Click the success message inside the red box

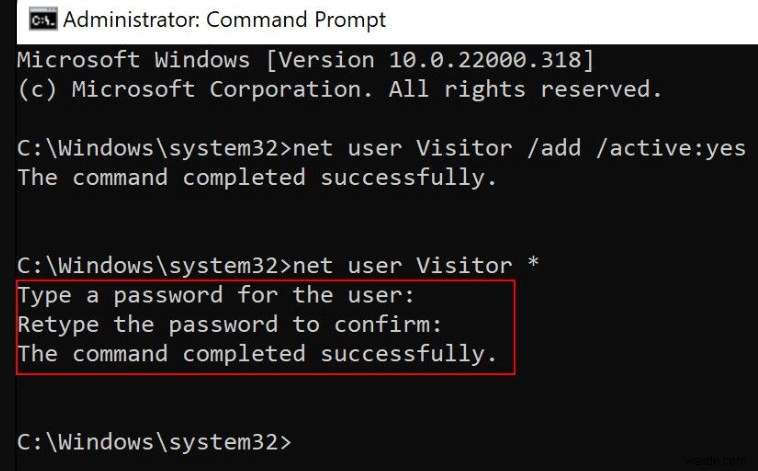coord(257,354)
